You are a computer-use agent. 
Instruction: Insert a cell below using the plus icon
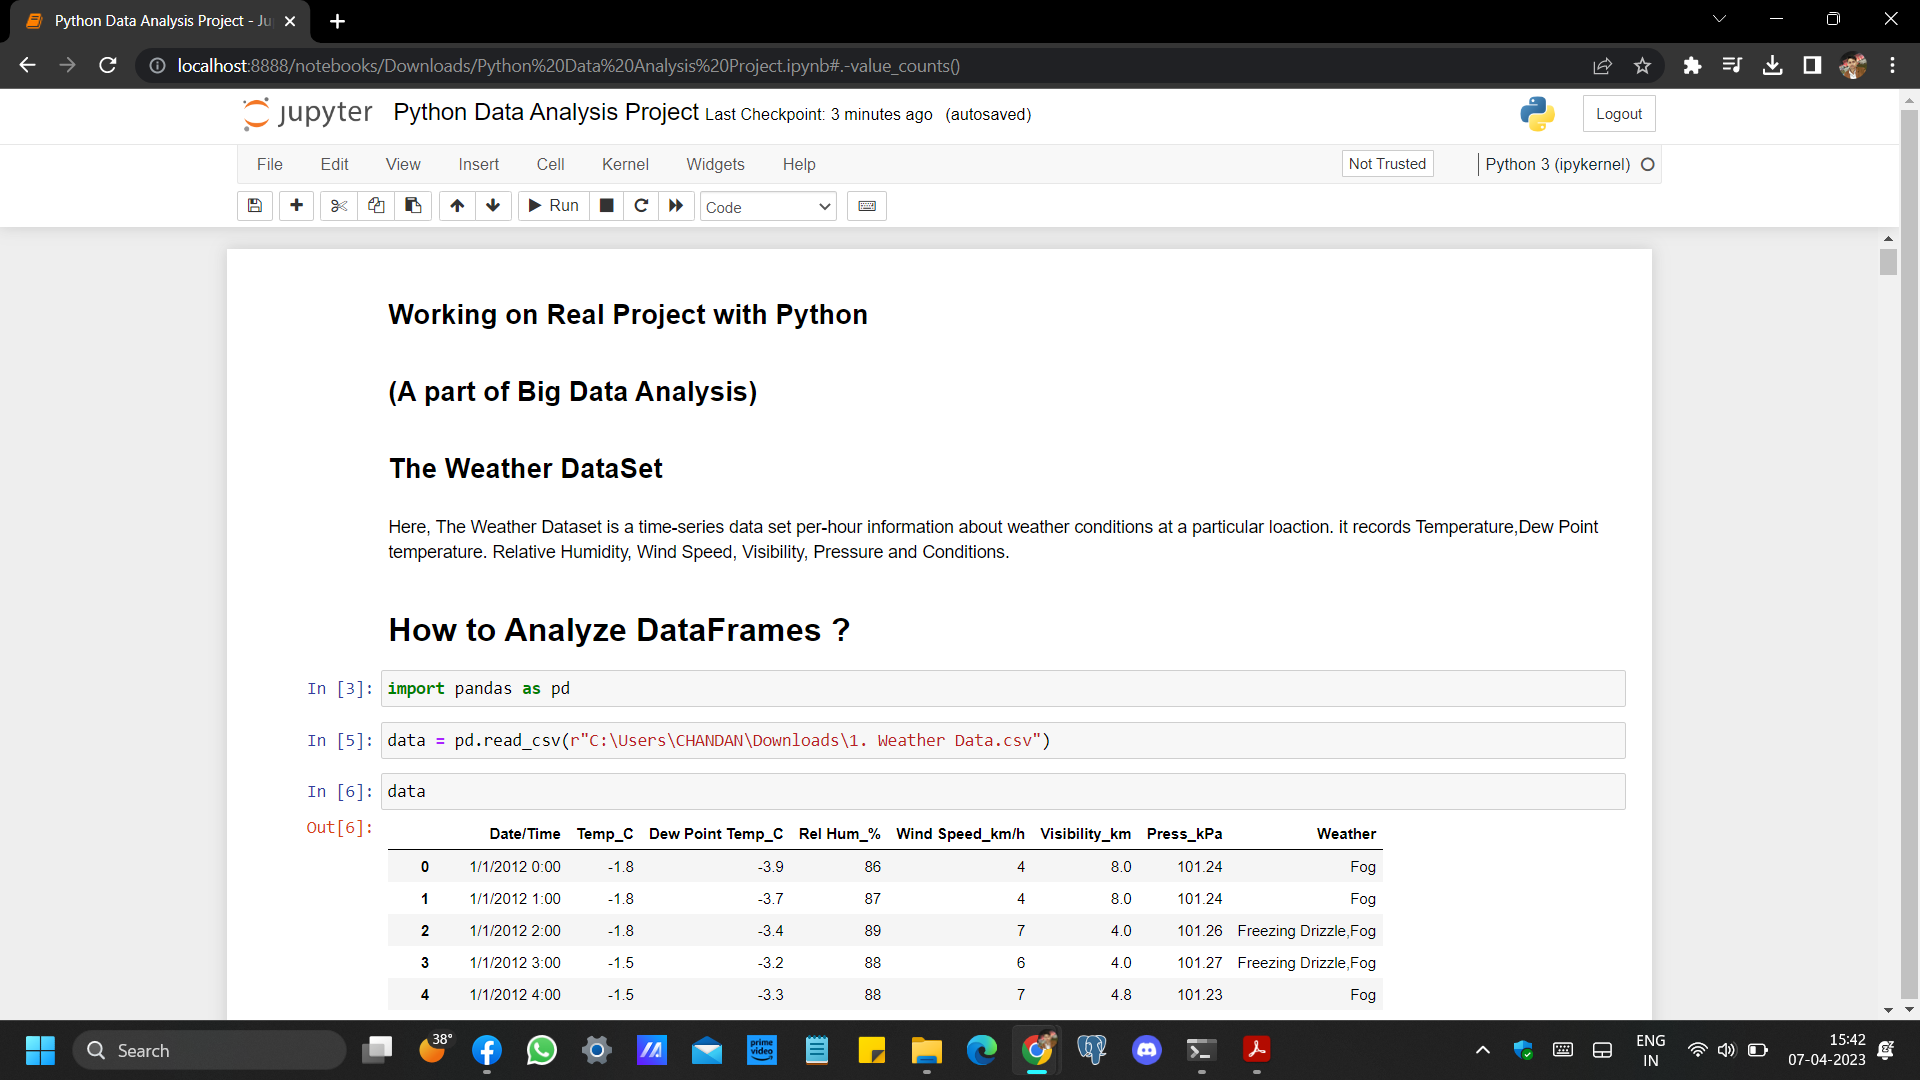click(x=296, y=206)
